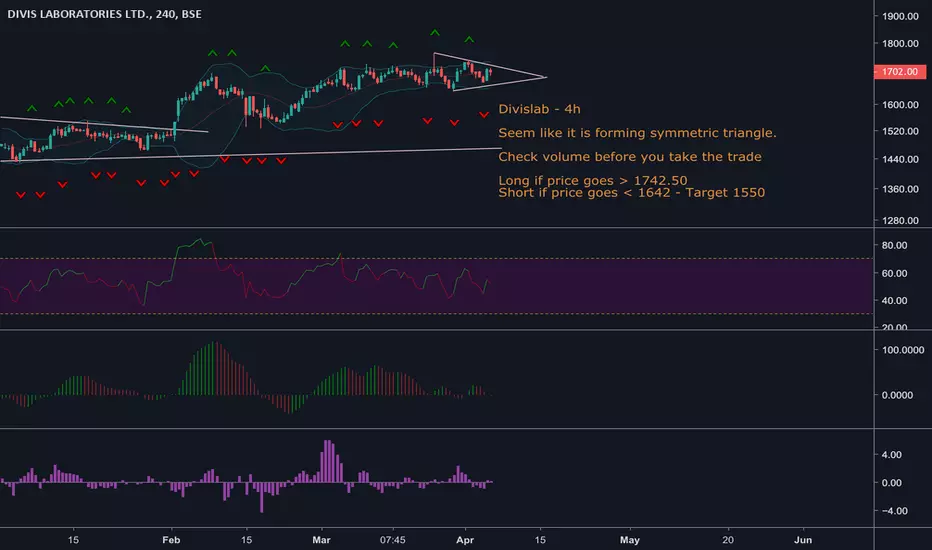The width and height of the screenshot is (932, 550).
Task: Click the 1440.00 price axis label
Action: (x=900, y=159)
